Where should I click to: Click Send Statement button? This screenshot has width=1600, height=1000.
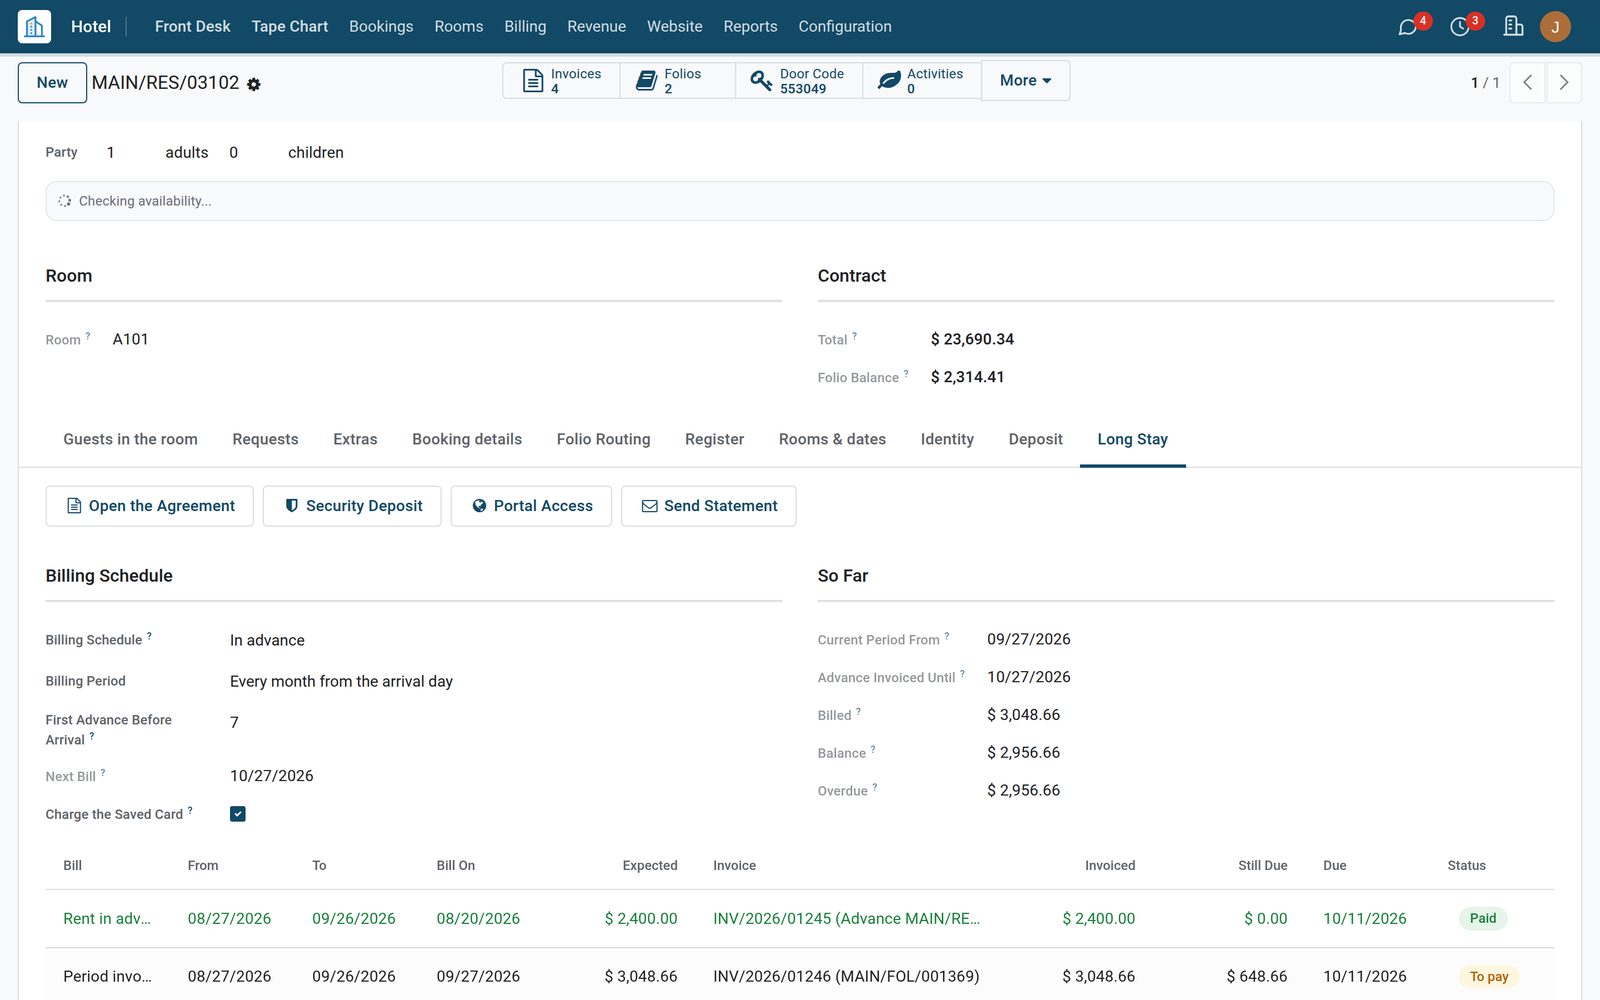coord(709,506)
